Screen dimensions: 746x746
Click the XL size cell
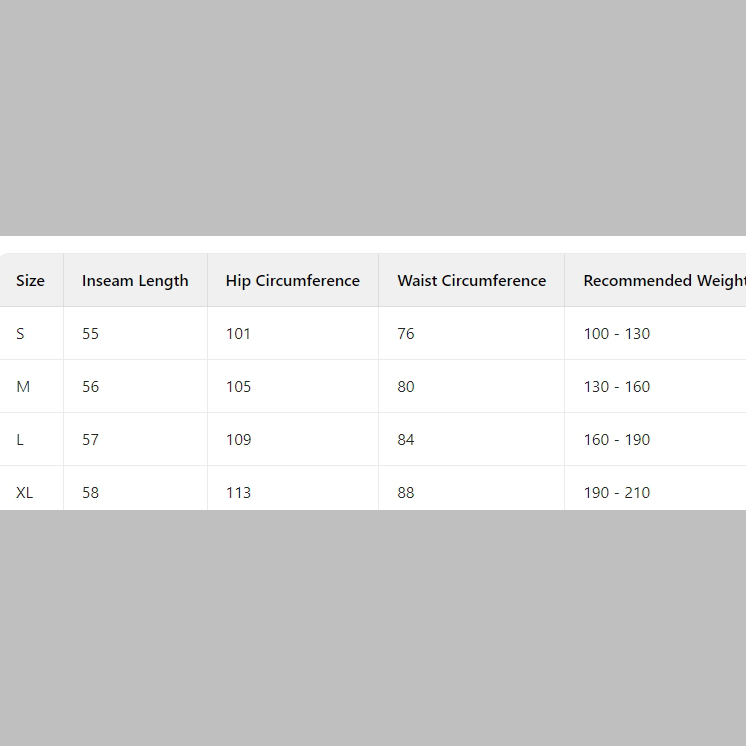[x=25, y=492]
